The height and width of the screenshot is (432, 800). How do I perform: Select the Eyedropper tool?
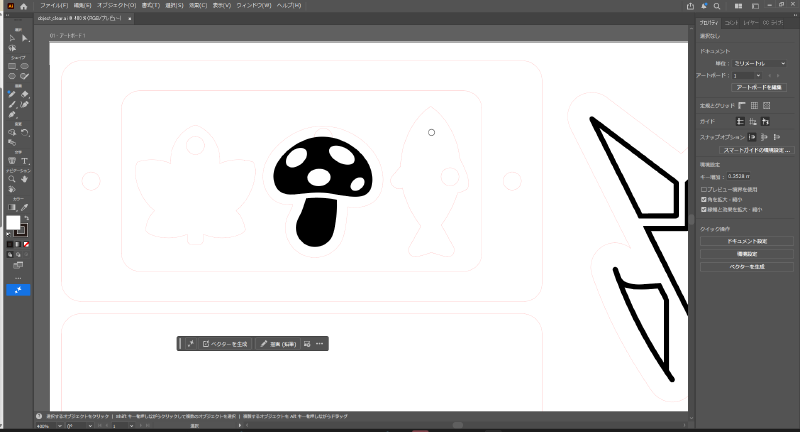pos(24,208)
